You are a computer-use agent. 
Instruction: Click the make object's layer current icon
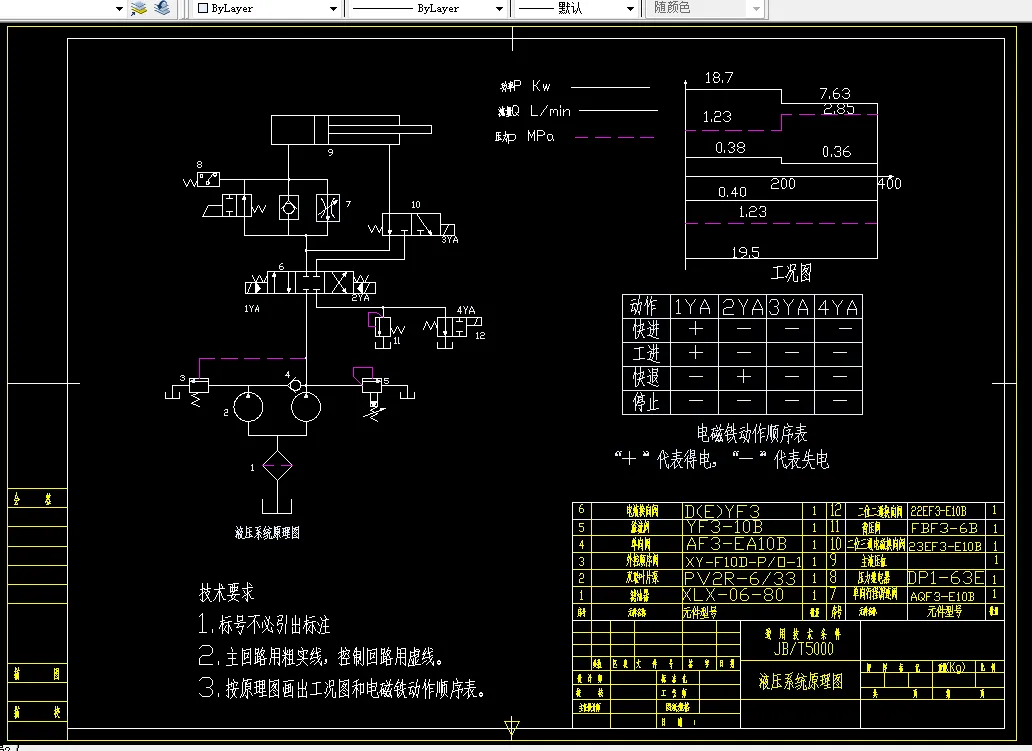139,8
